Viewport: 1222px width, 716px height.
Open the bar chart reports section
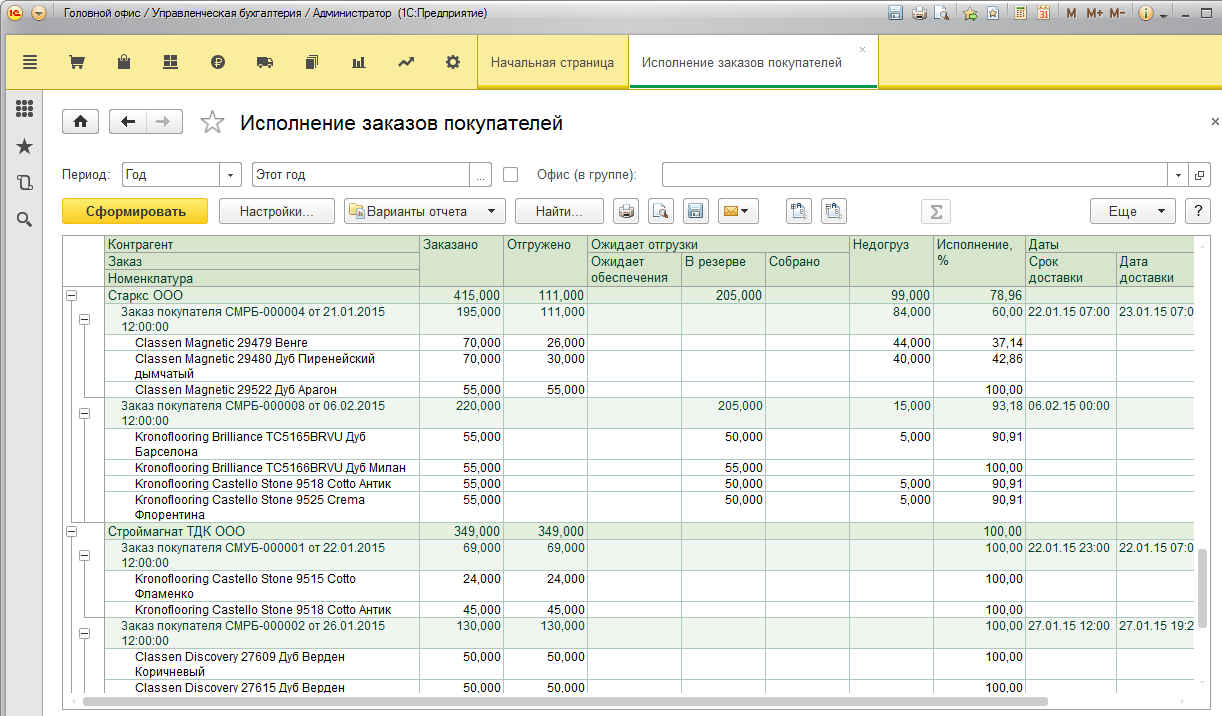pos(358,62)
